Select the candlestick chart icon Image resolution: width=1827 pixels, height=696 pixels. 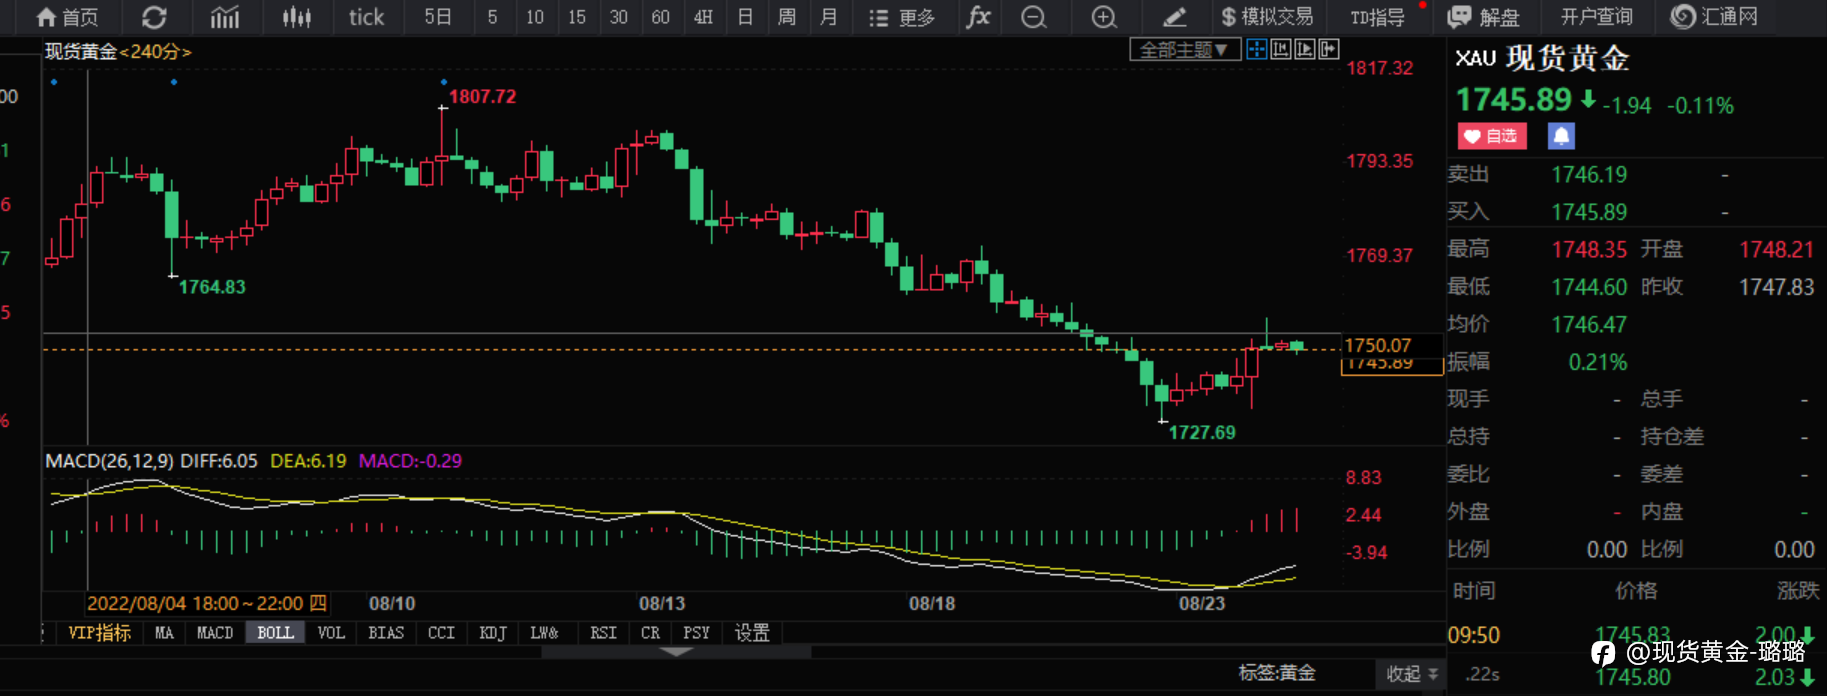coord(296,17)
